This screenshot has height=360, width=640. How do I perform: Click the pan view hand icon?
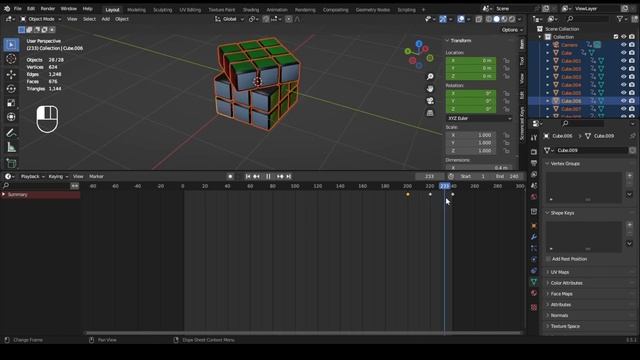(x=430, y=89)
